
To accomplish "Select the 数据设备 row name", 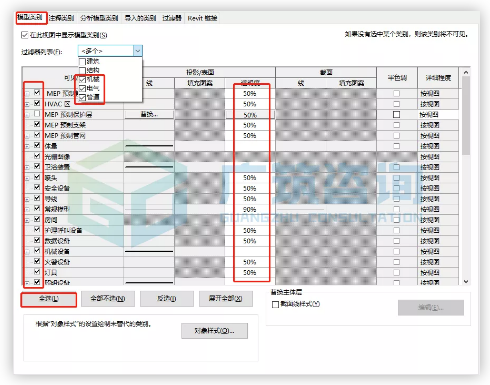I will (57, 241).
